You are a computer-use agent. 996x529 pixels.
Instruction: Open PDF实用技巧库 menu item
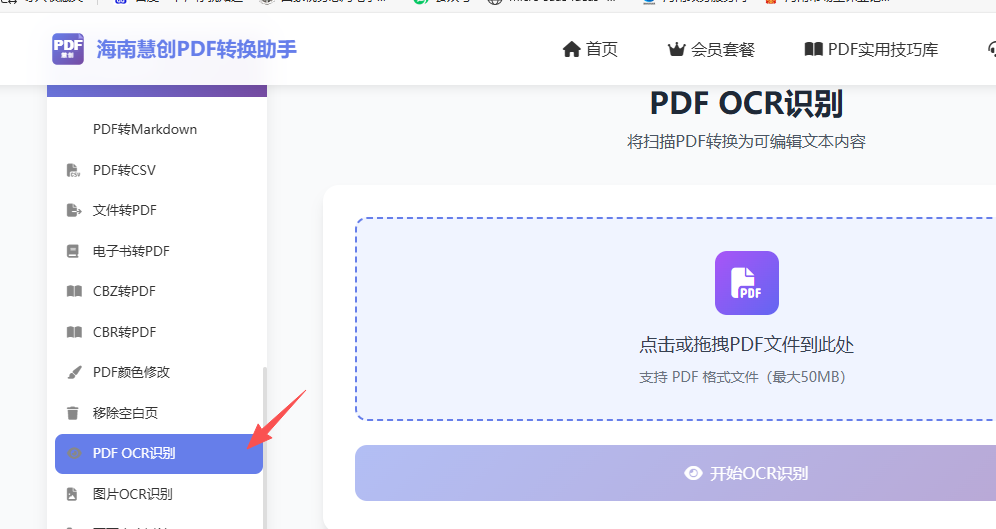[x=883, y=50]
